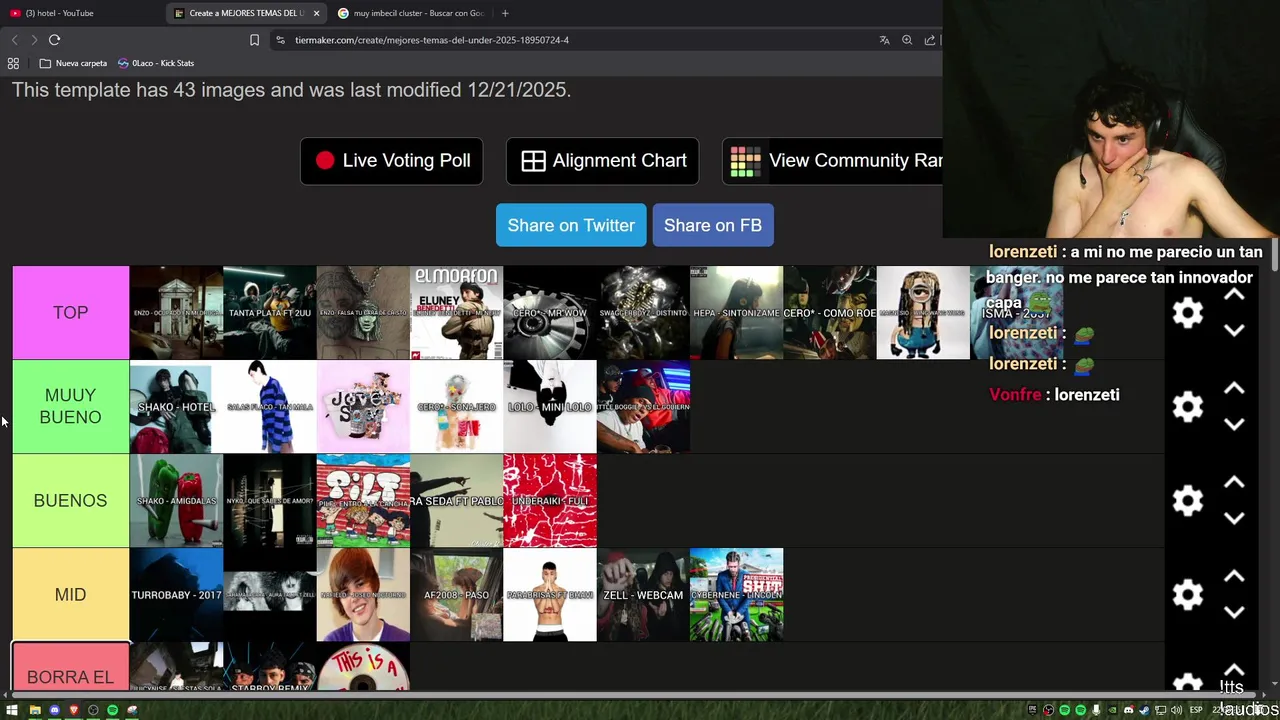1280x720 pixels.
Task: Open the translate page icon
Action: point(884,40)
